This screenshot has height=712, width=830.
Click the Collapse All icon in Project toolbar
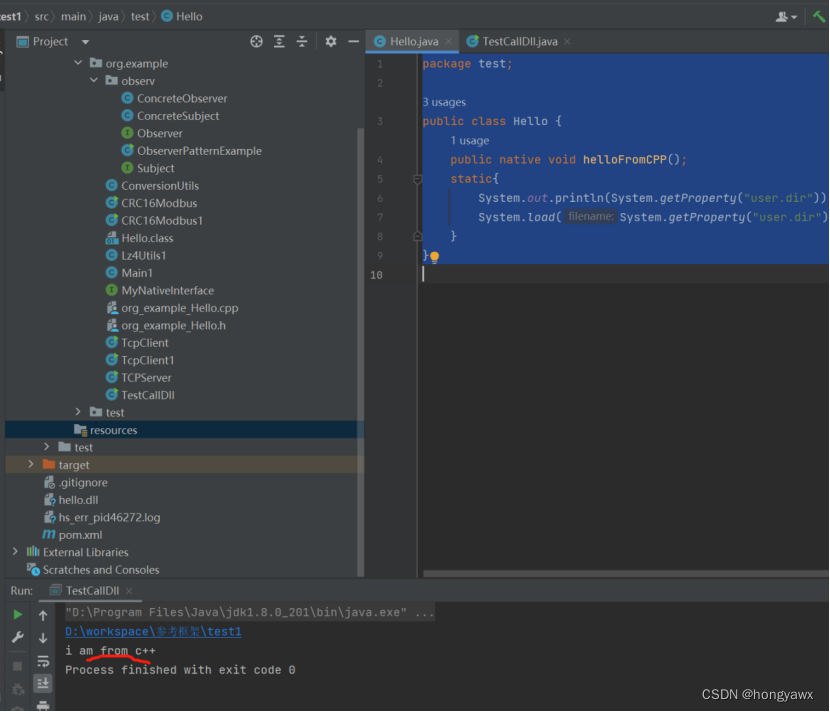tap(302, 41)
